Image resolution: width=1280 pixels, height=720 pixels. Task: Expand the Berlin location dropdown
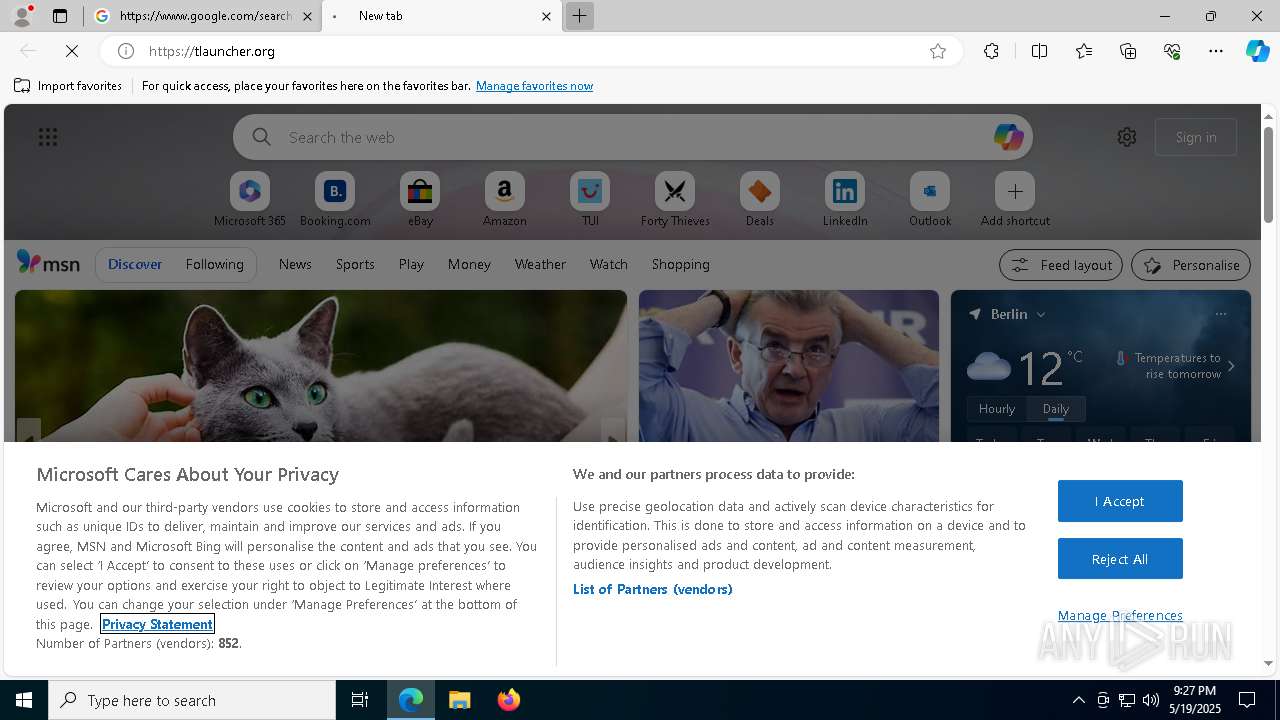[1040, 314]
